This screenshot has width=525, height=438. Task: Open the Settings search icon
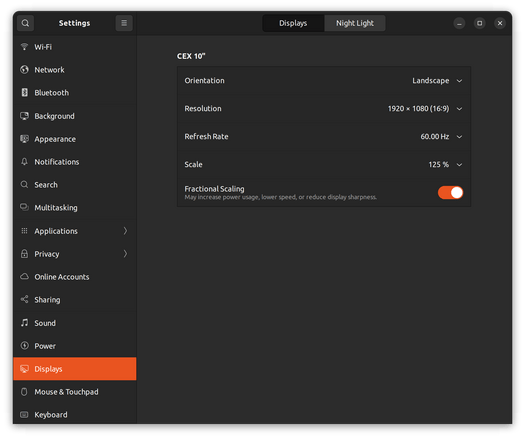click(x=25, y=23)
